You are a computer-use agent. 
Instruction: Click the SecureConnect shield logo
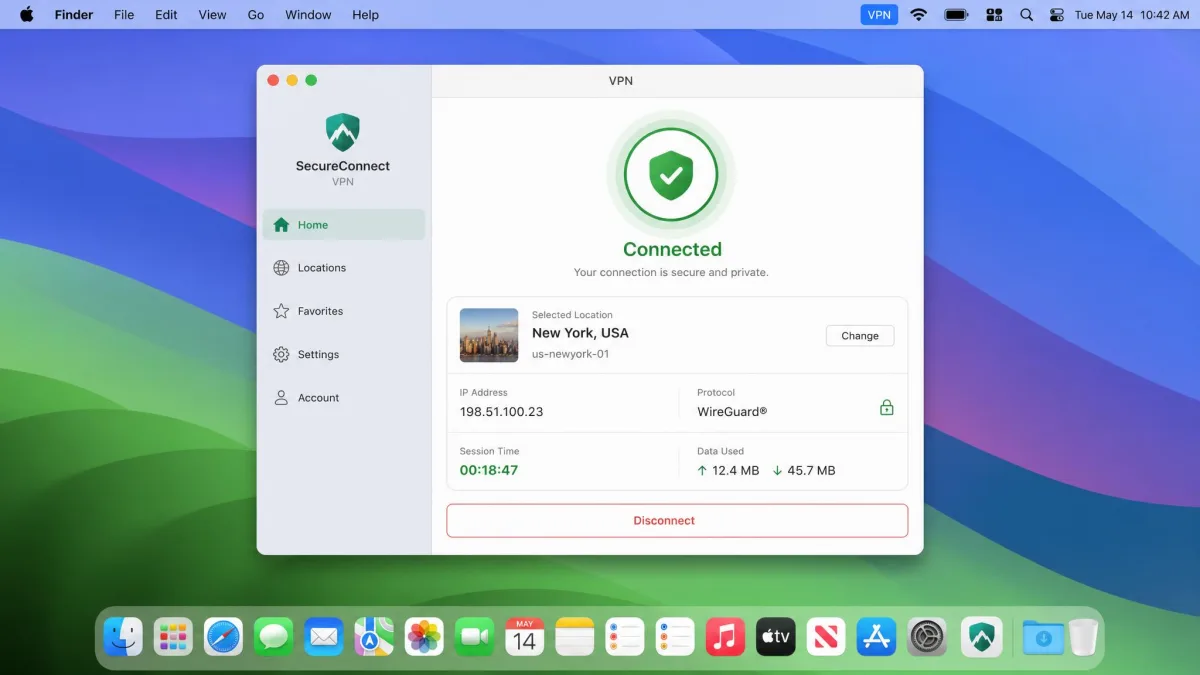(x=343, y=133)
